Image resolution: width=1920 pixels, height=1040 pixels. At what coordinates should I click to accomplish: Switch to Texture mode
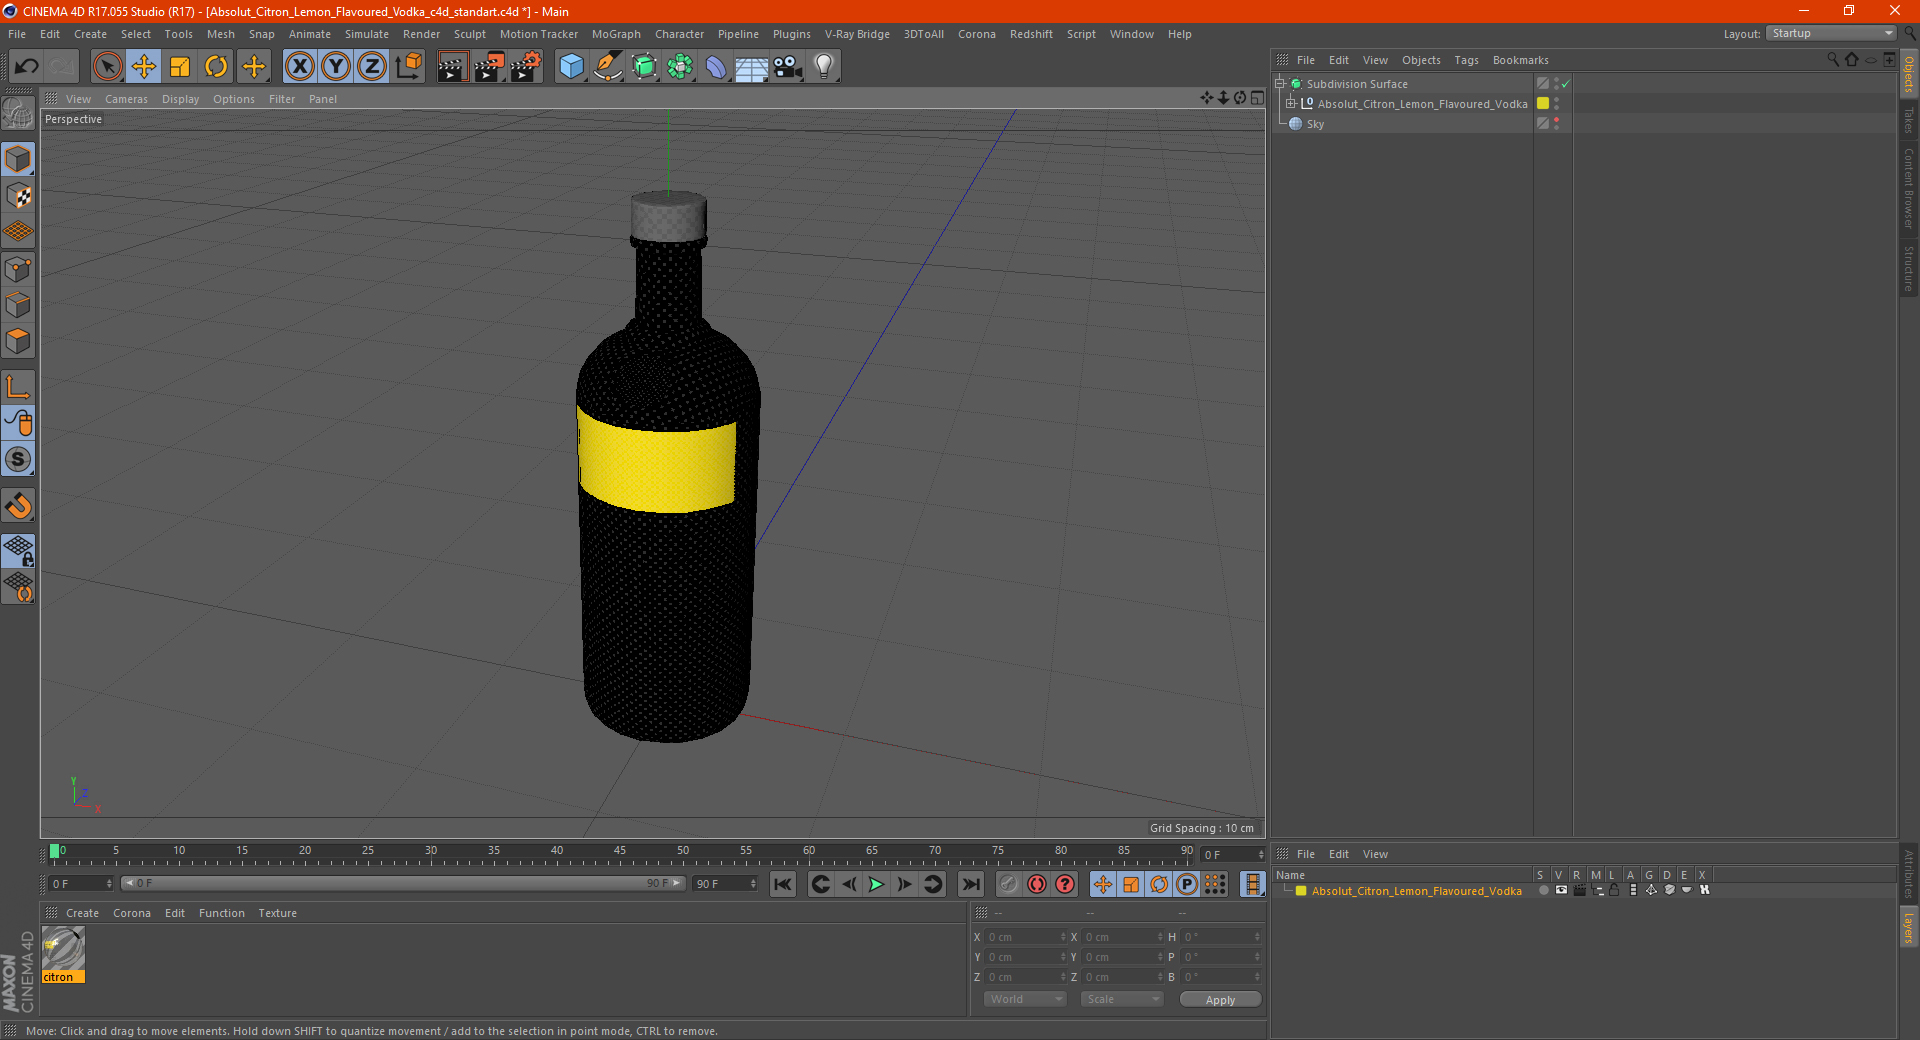(x=18, y=196)
